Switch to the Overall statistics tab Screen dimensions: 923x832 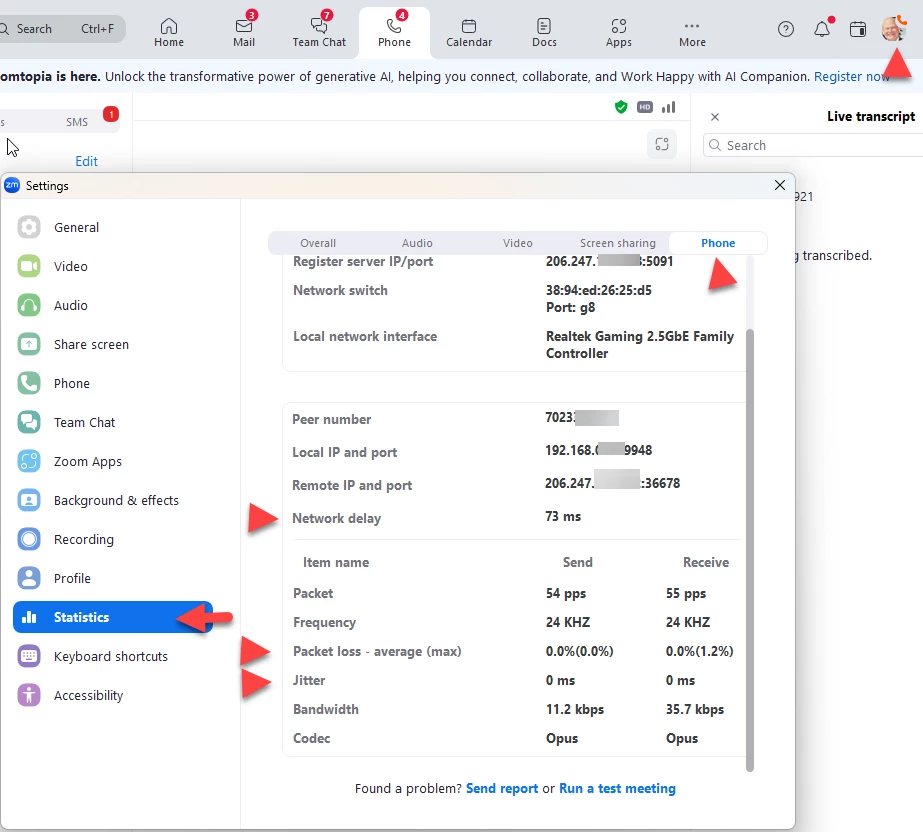(x=318, y=243)
